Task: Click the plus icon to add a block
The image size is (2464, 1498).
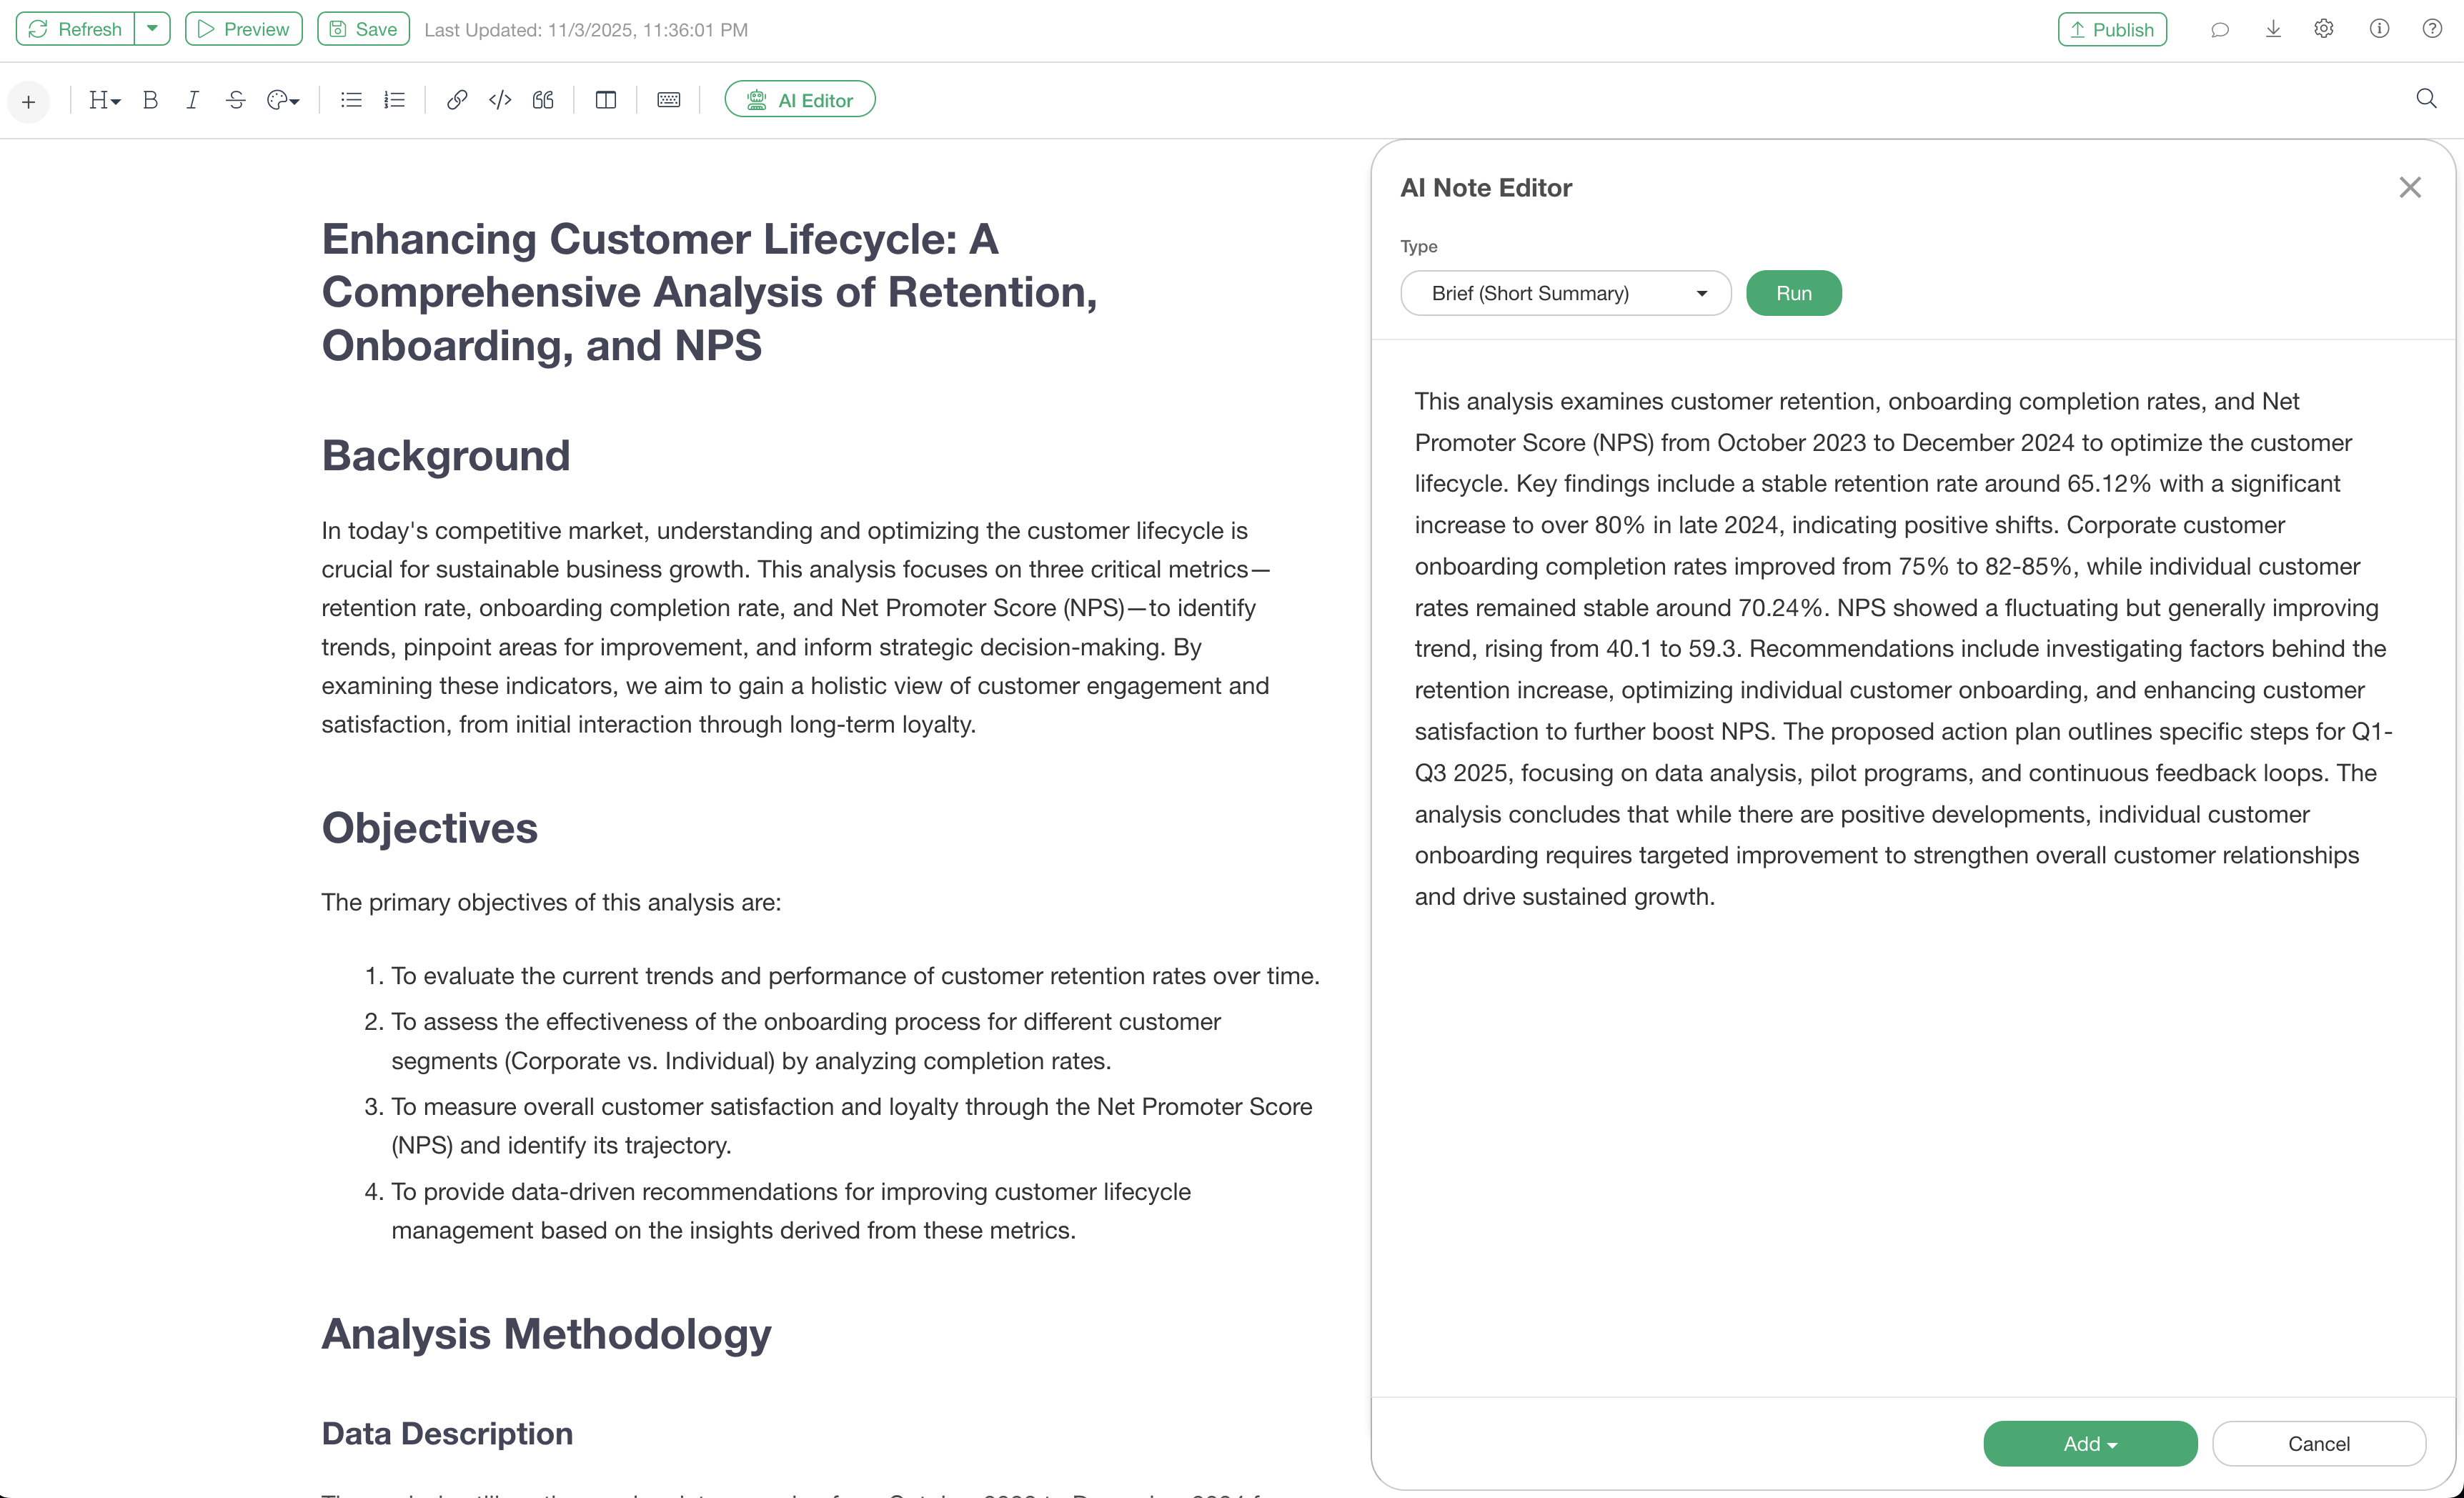Action: (x=29, y=101)
